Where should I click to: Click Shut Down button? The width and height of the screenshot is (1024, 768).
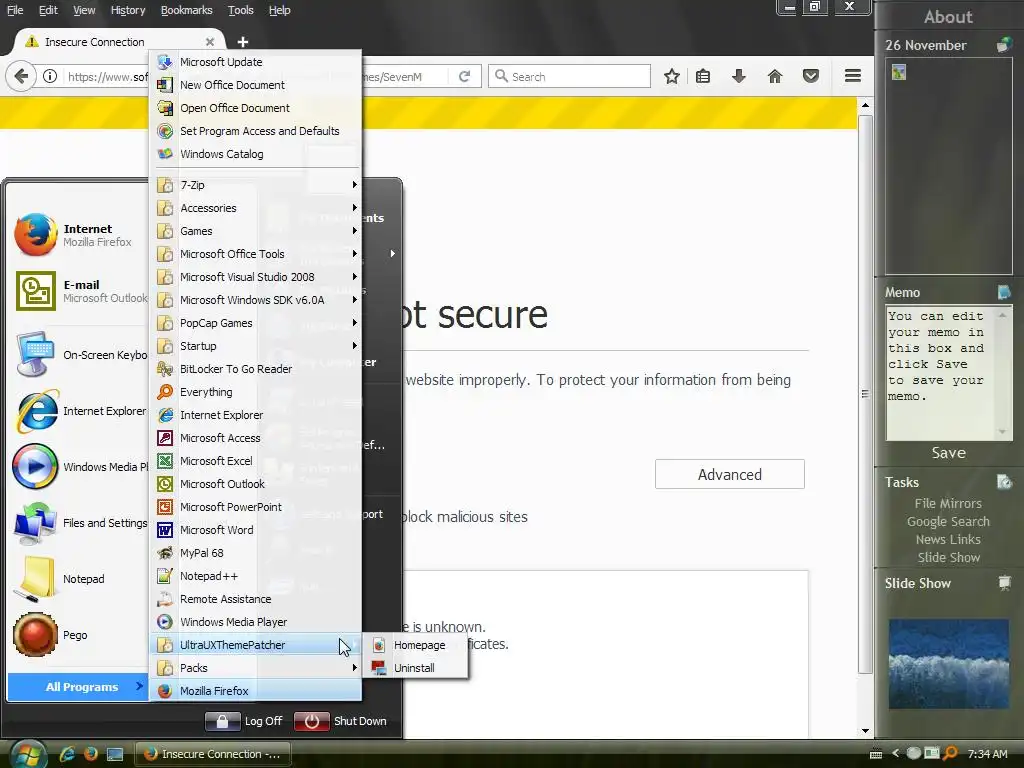click(x=340, y=721)
